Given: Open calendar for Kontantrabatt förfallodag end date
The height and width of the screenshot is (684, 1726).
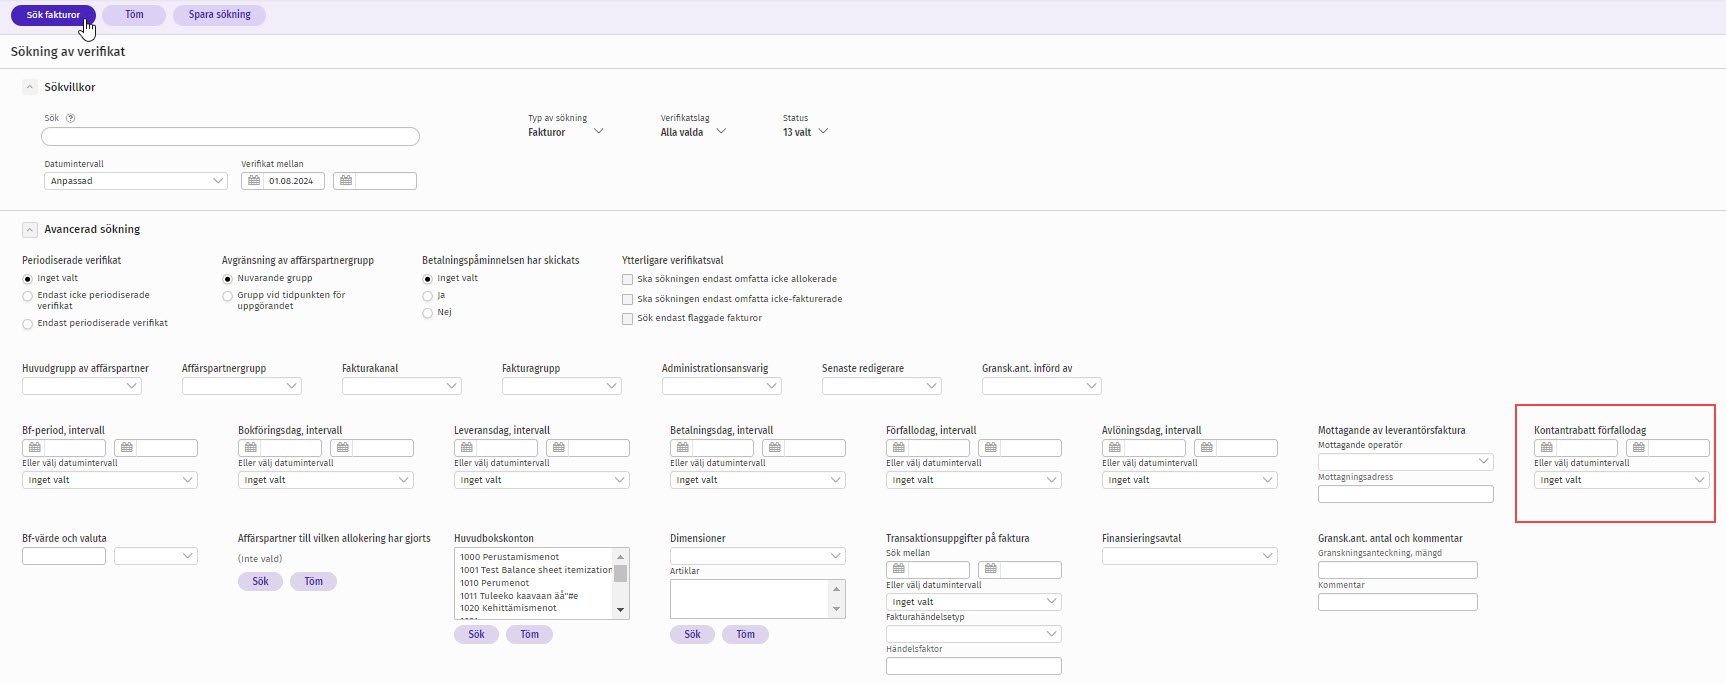Looking at the screenshot, I should click(1639, 448).
